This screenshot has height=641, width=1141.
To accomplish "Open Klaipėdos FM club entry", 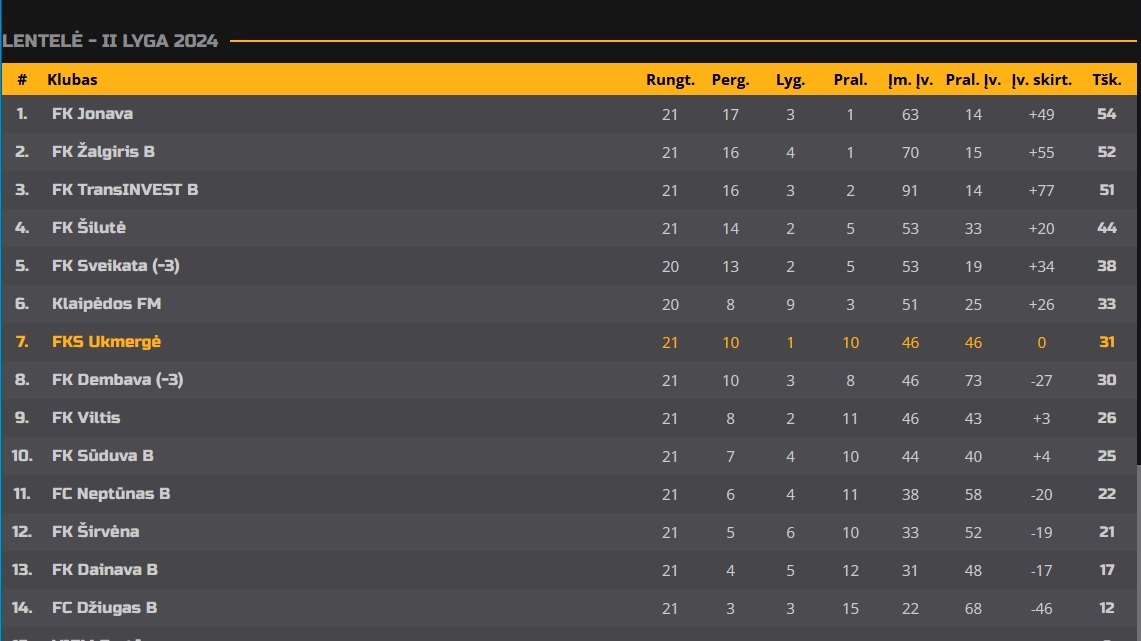I will pos(106,303).
